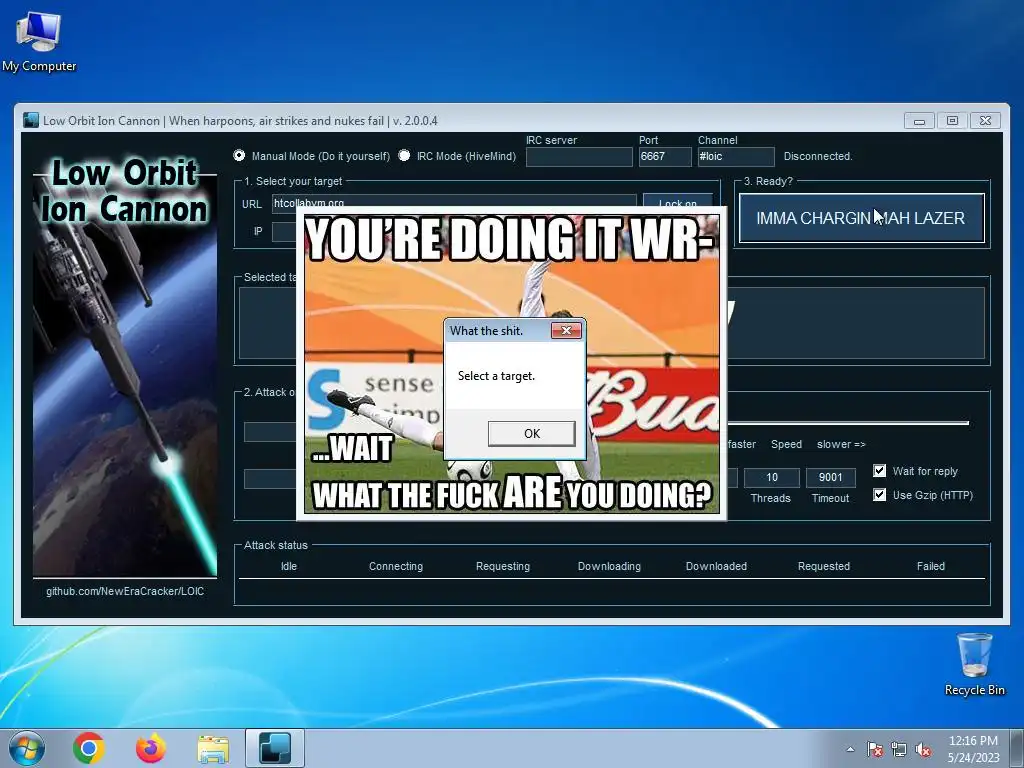This screenshot has height=768, width=1024.
Task: Click the 'Downloaded' attack status column
Action: [x=716, y=566]
